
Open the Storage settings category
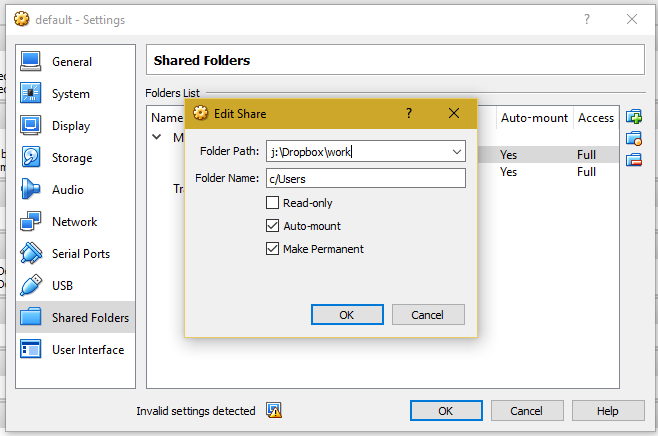[71, 158]
